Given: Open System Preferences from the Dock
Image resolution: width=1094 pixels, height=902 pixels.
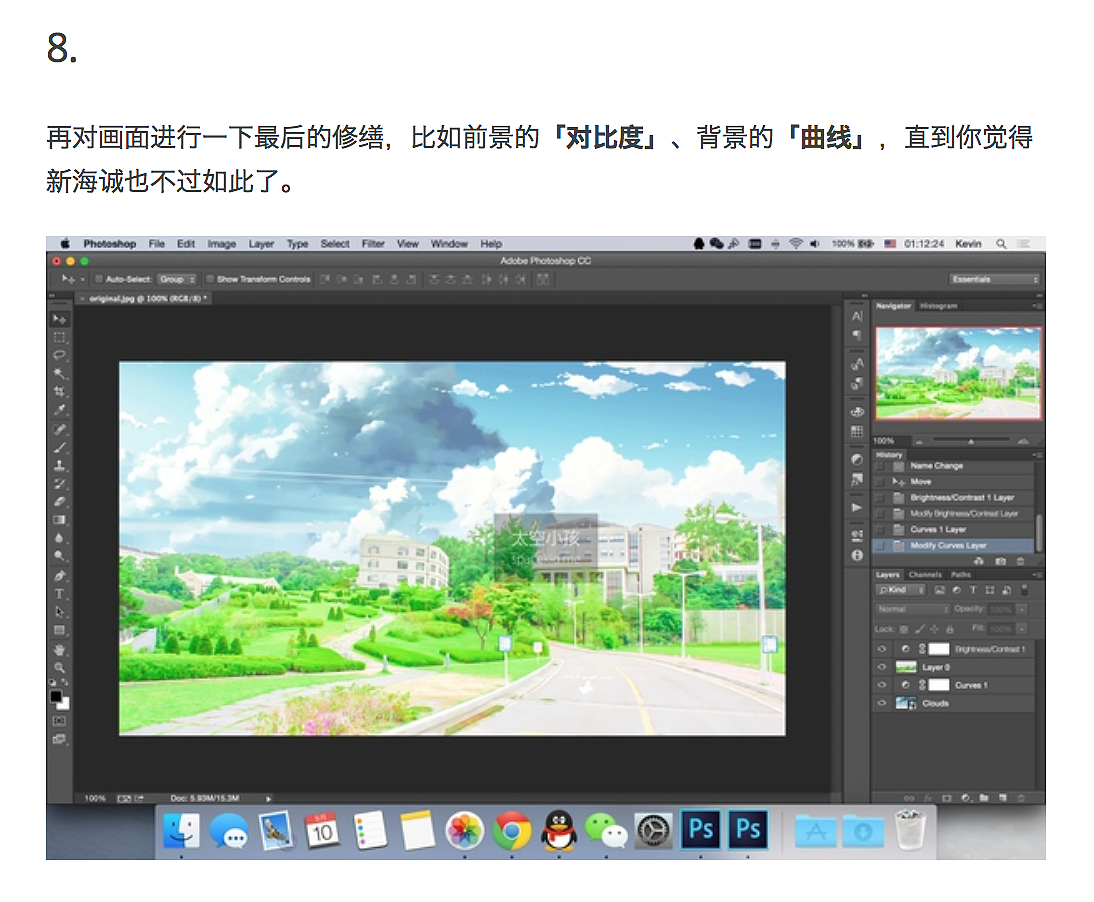Looking at the screenshot, I should [x=653, y=831].
